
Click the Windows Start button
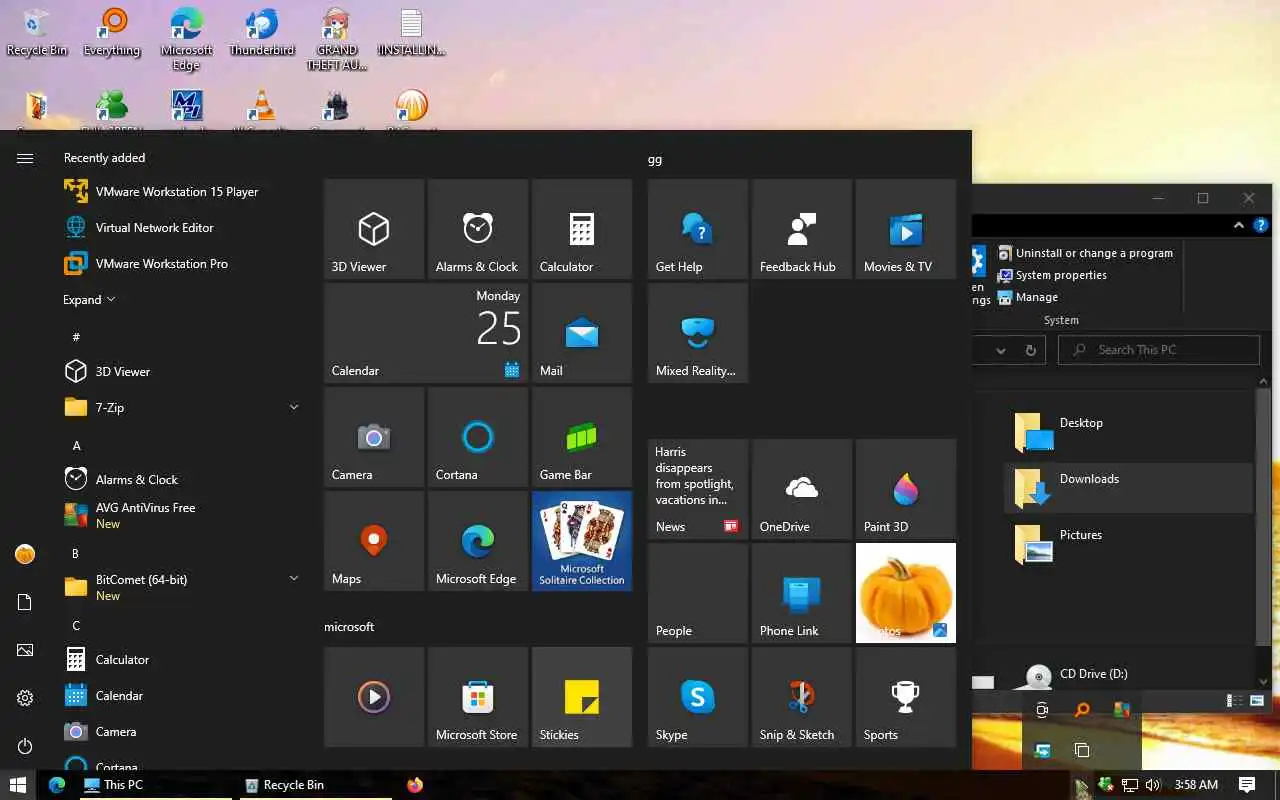[17, 785]
